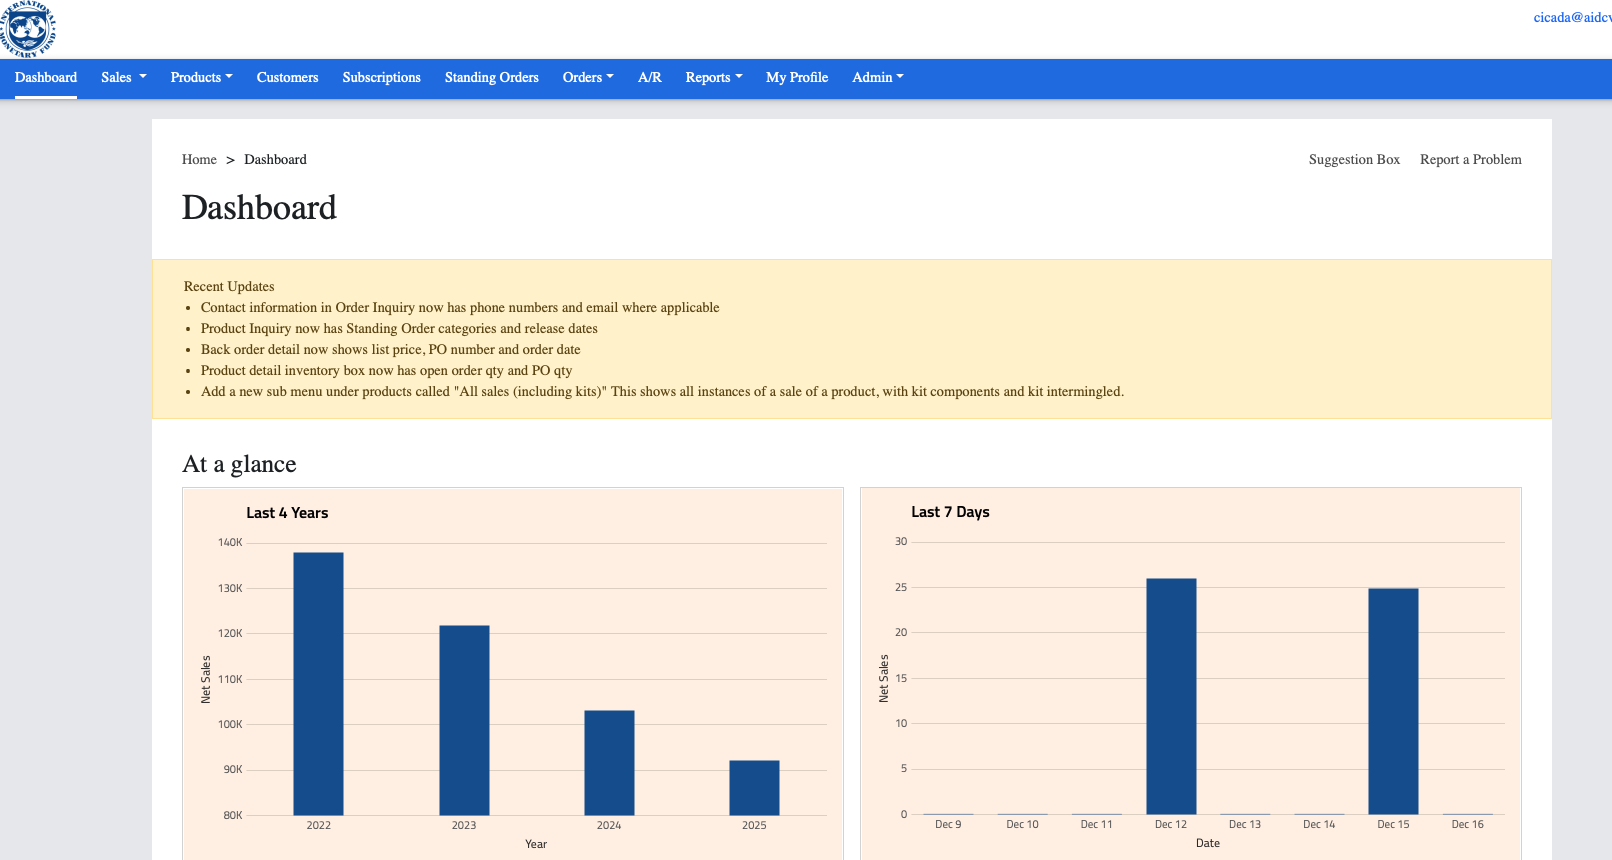Go to Subscriptions
This screenshot has width=1612, height=860.
pos(381,77)
